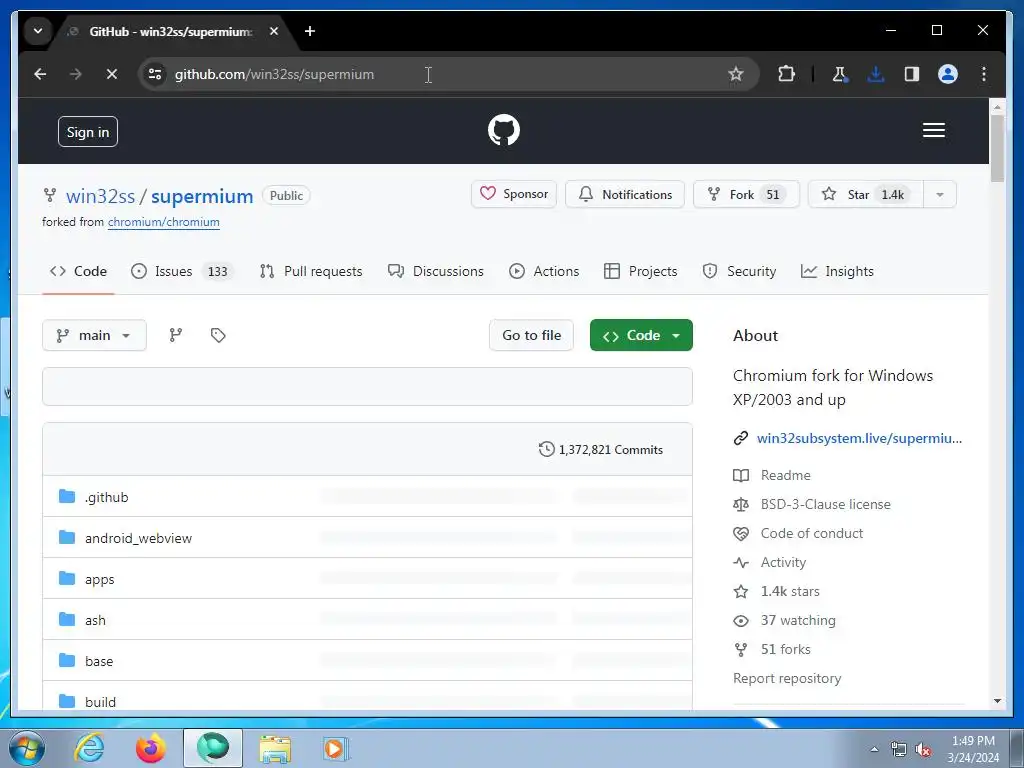1024x768 pixels.
Task: Open the win32subsystem.live website link
Action: pos(859,438)
